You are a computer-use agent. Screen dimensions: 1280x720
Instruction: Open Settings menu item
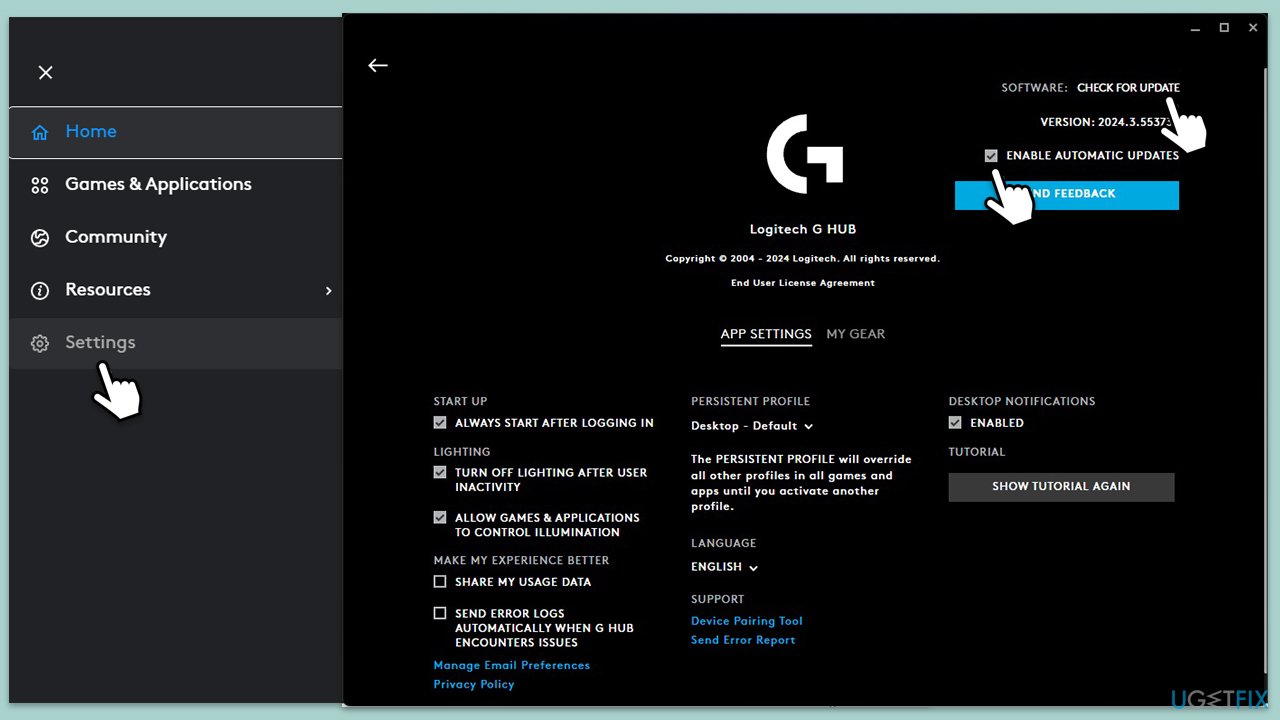pos(176,343)
